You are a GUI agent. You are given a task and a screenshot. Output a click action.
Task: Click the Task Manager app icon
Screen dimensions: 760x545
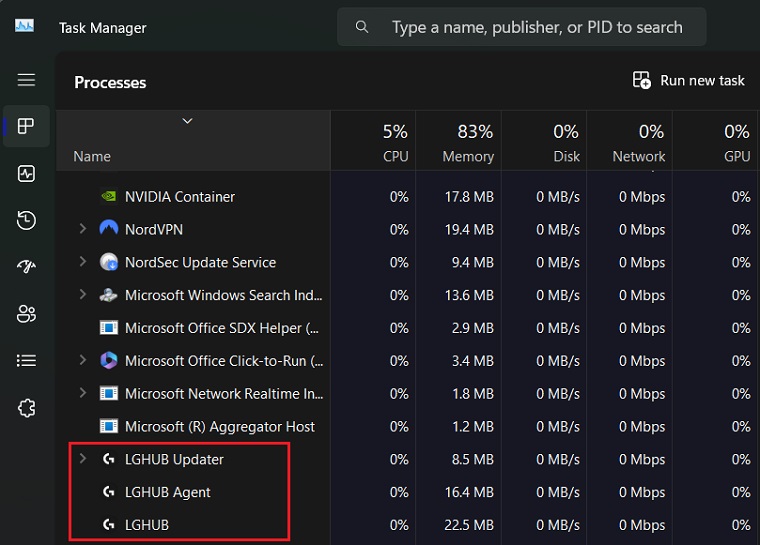click(x=24, y=26)
